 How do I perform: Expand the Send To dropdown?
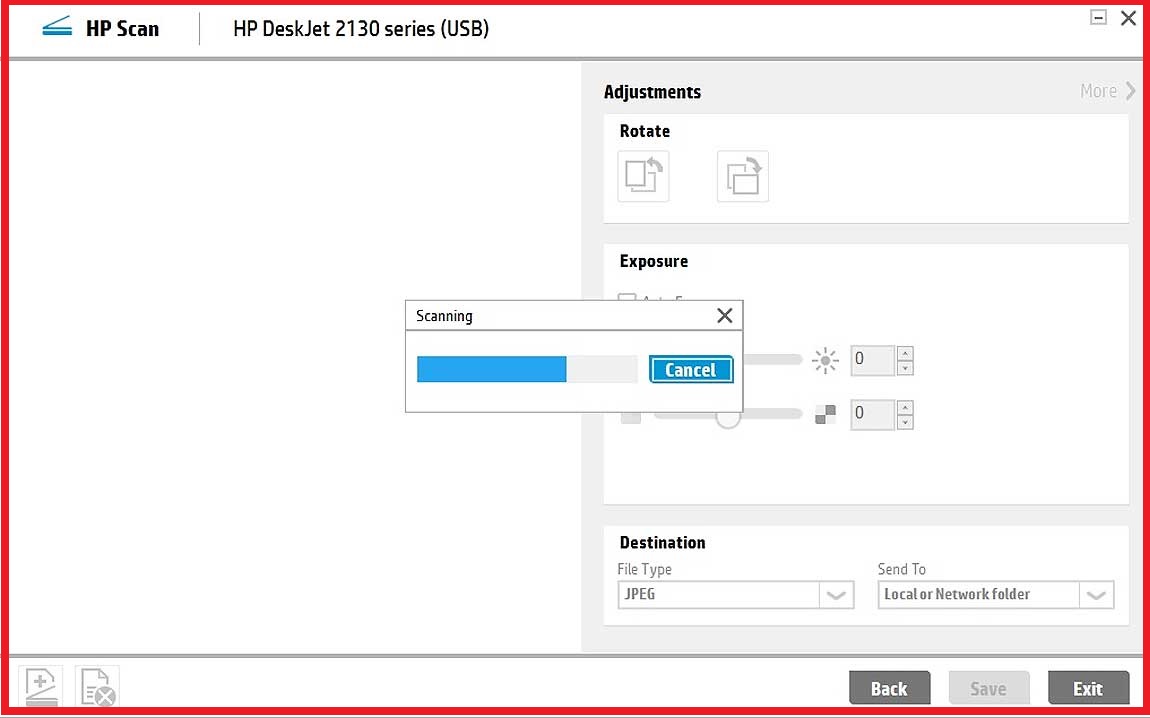point(1096,595)
